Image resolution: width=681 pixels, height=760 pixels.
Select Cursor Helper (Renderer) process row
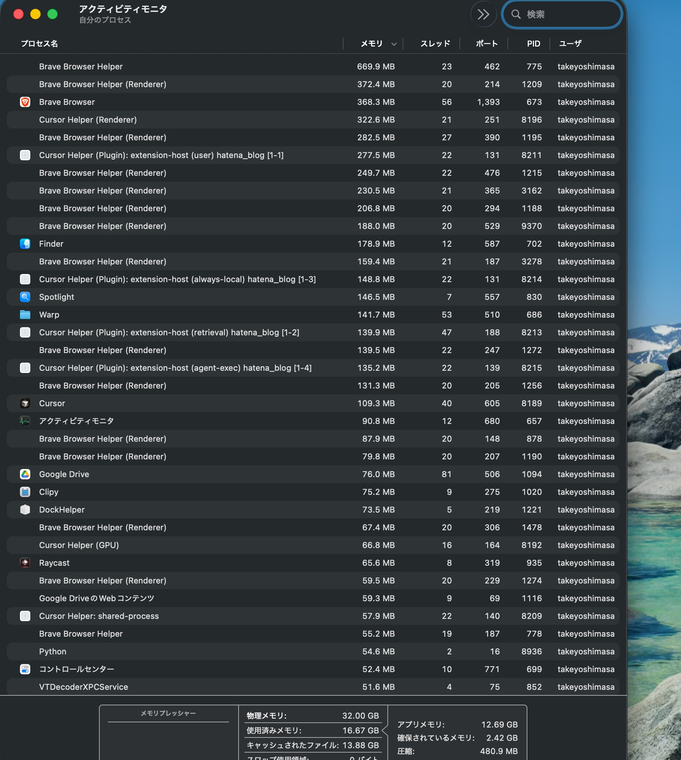click(x=313, y=120)
